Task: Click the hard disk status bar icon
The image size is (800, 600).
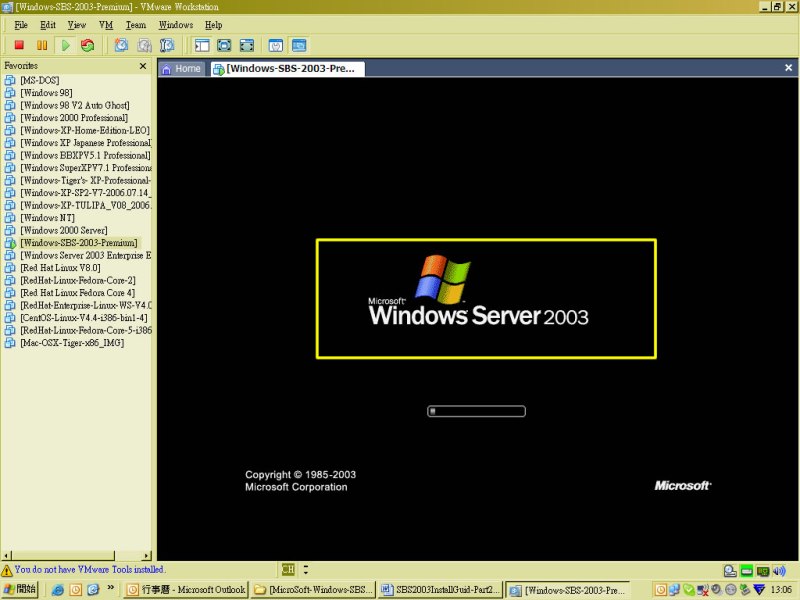Action: click(x=730, y=571)
